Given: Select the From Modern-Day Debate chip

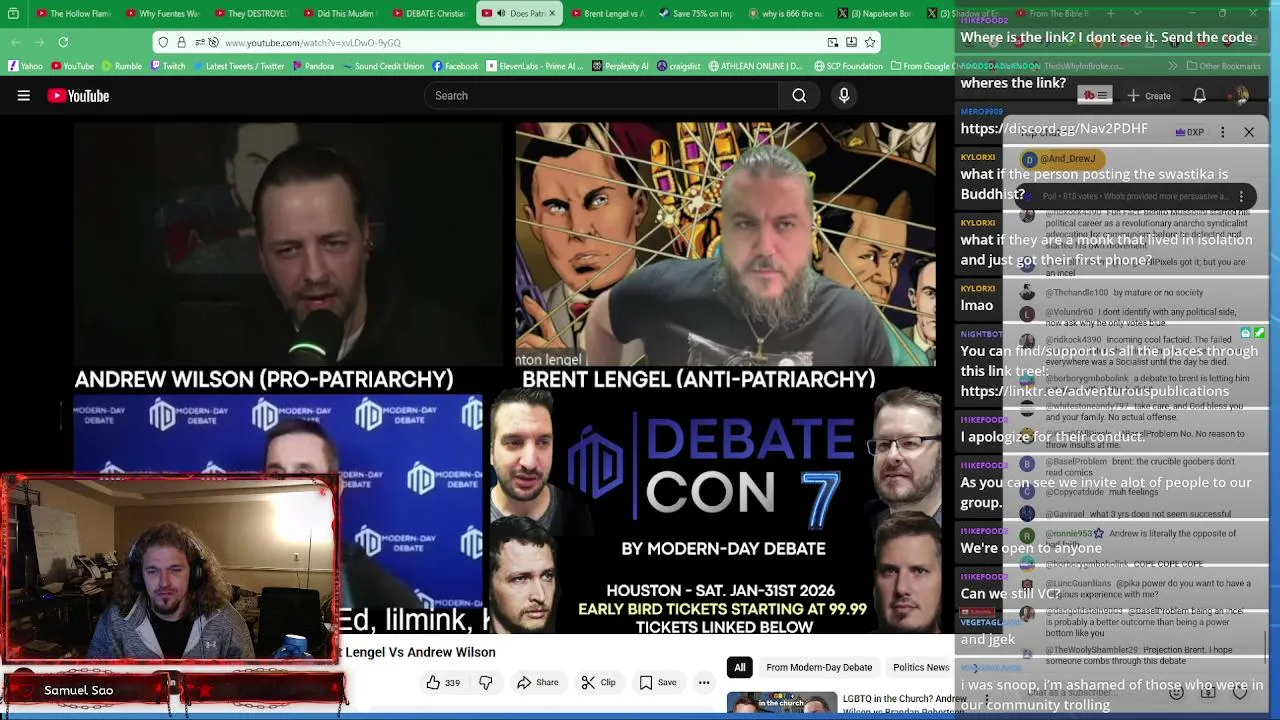Looking at the screenshot, I should (819, 668).
